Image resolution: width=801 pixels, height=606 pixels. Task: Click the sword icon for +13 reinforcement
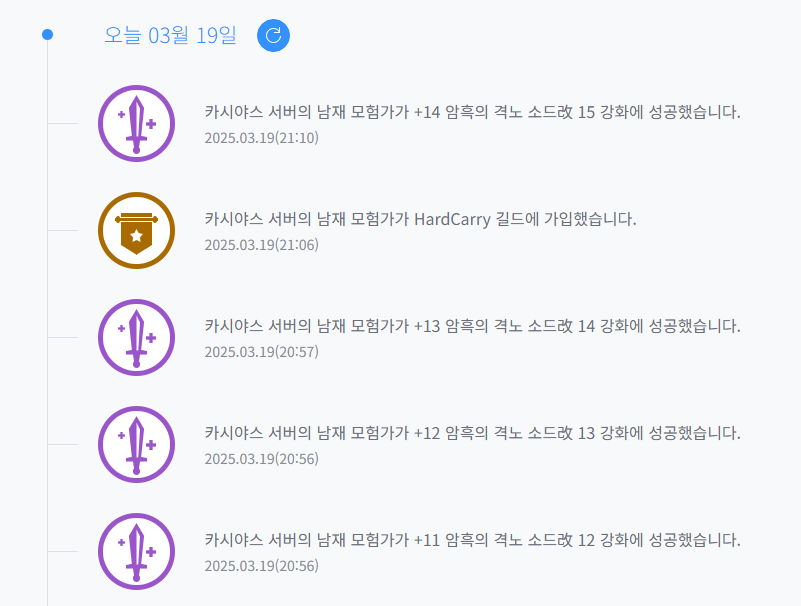pyautogui.click(x=136, y=445)
